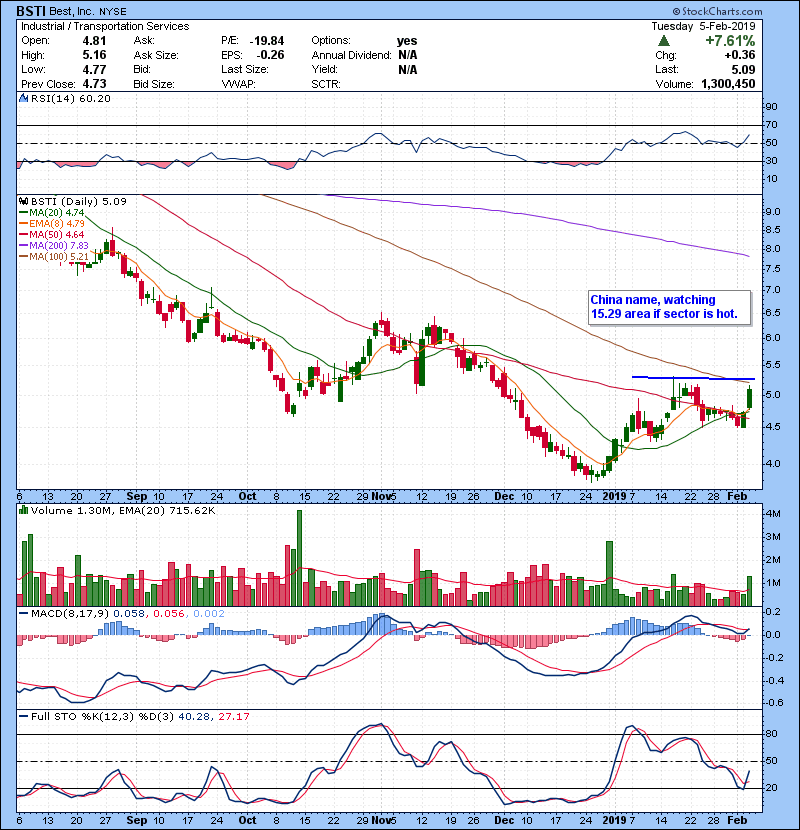This screenshot has height=830, width=800.
Task: Click the green up-arrow change indicator
Action: 664,41
